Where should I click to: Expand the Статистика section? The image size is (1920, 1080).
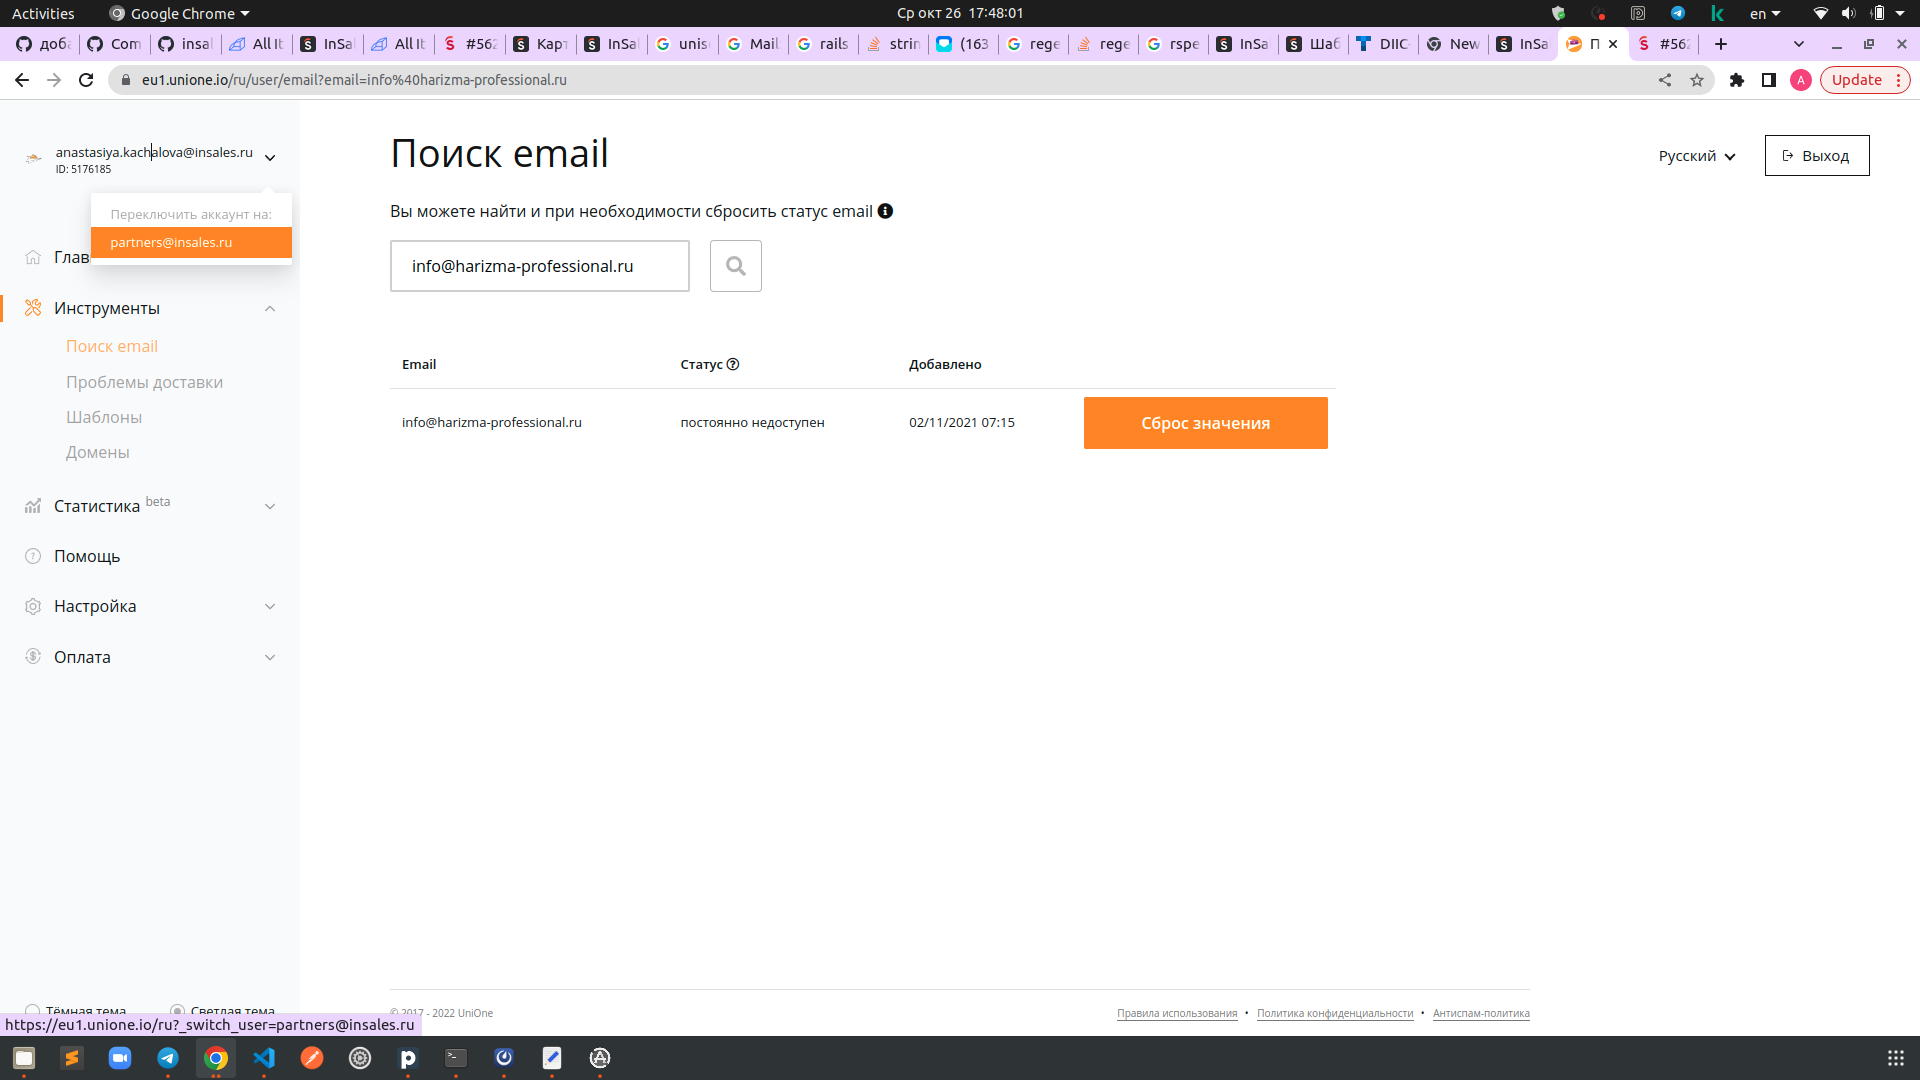[270, 507]
